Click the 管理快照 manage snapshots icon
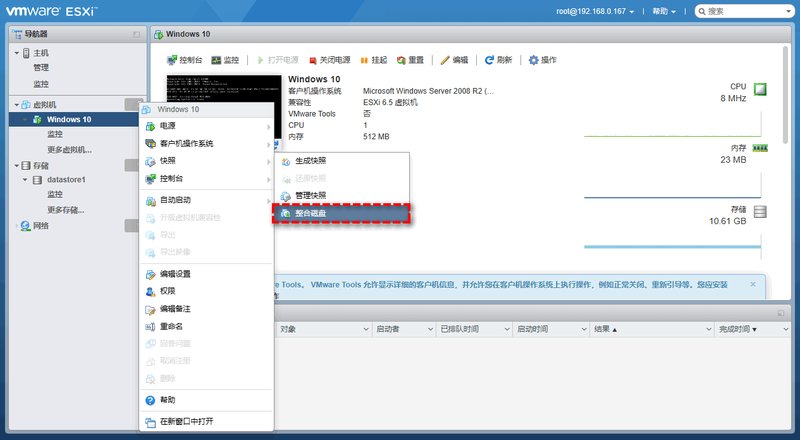The image size is (800, 440). point(286,196)
